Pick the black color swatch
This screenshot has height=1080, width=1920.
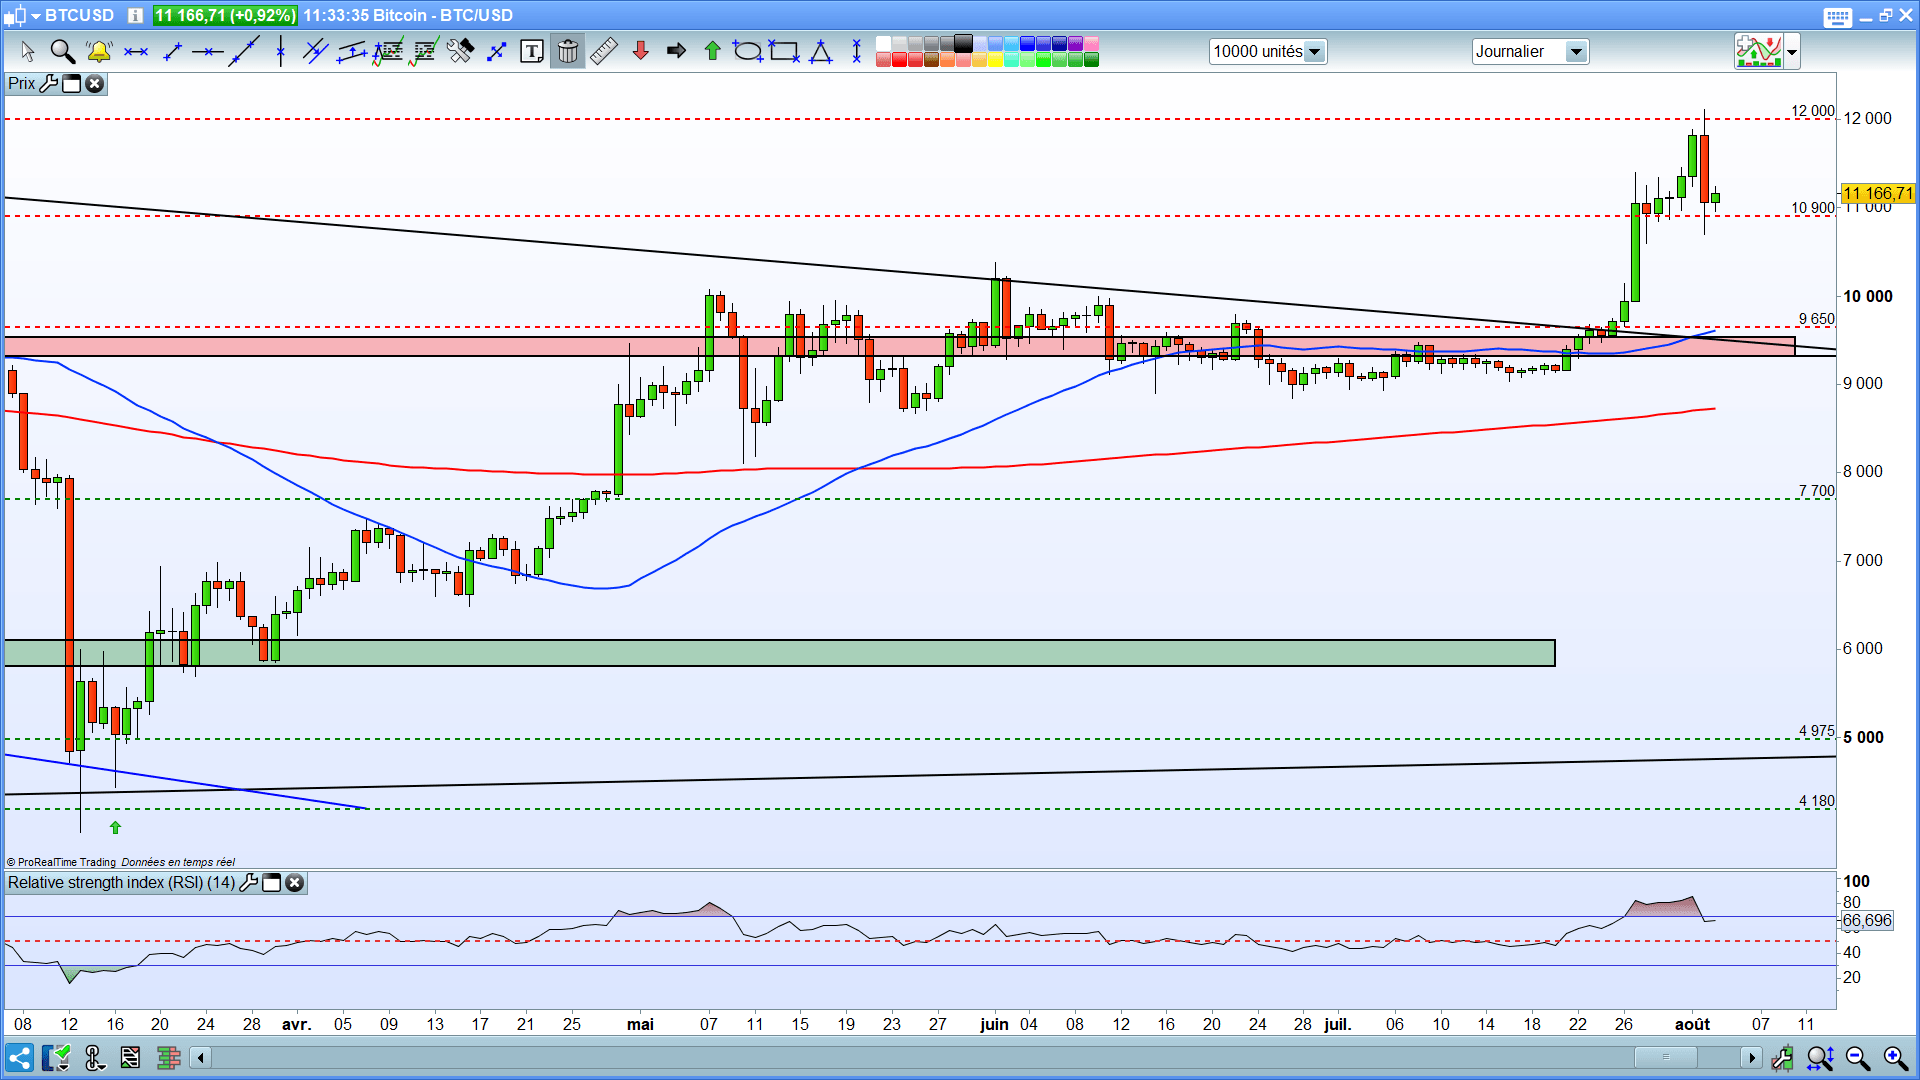point(963,43)
